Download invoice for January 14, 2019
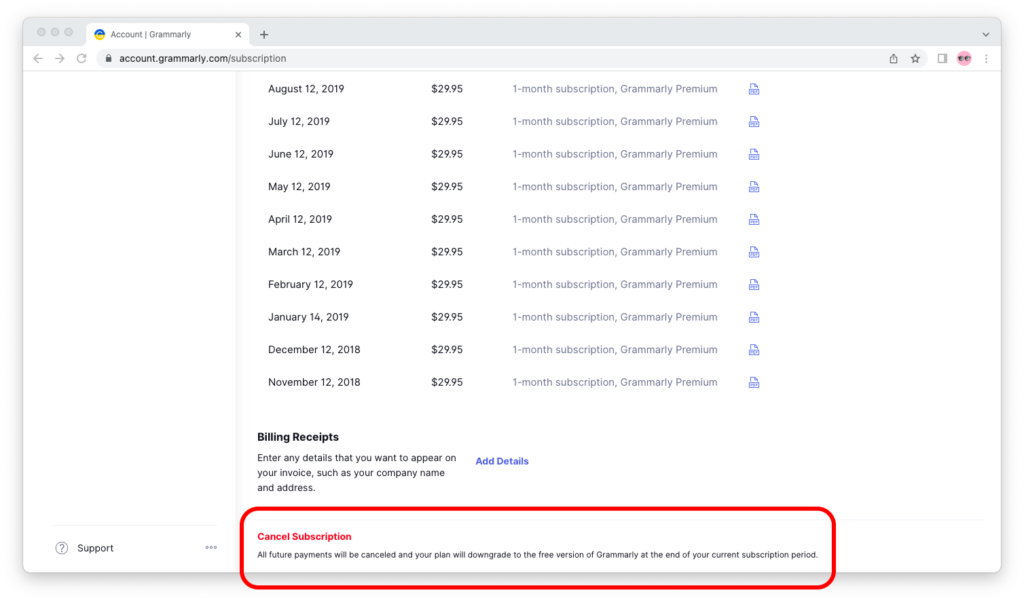 point(754,317)
